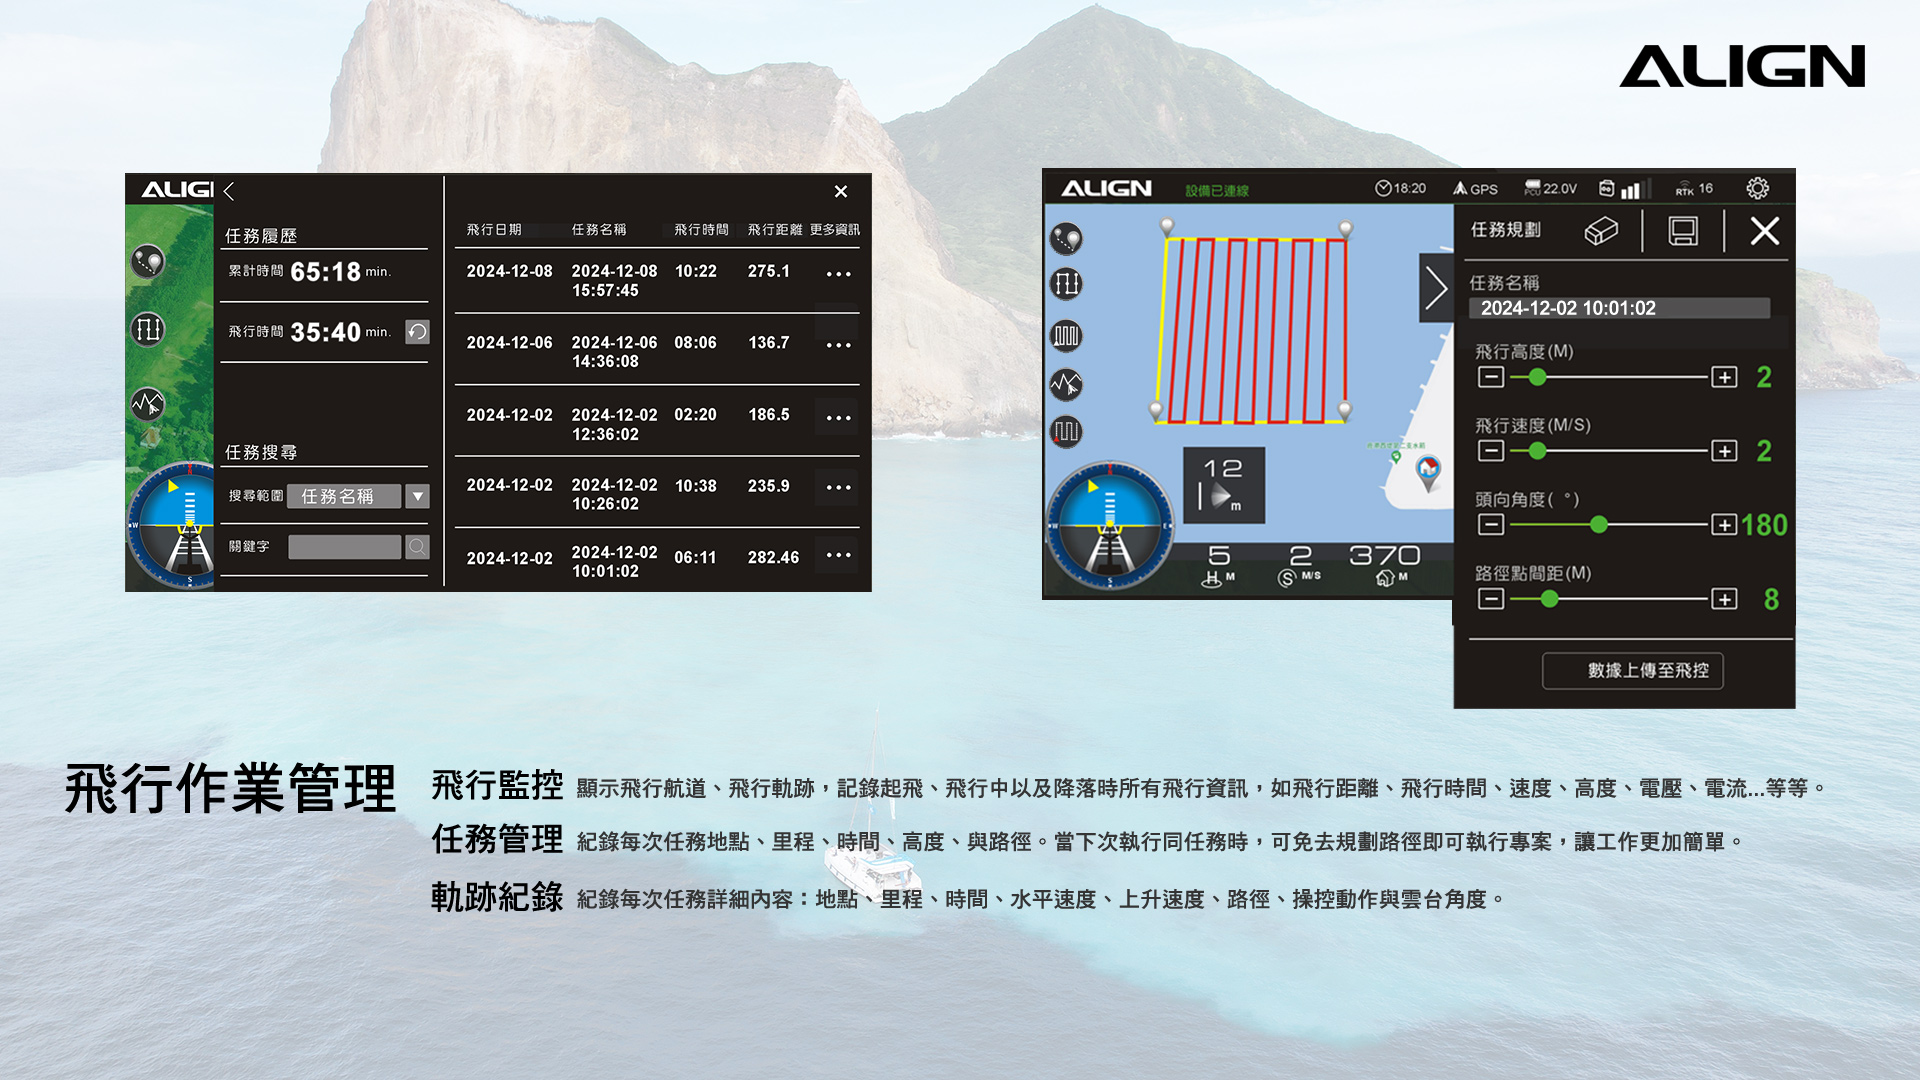Decrease 飛行速度 with the minus button
Screen dimensions: 1920x1080
pyautogui.click(x=1490, y=451)
